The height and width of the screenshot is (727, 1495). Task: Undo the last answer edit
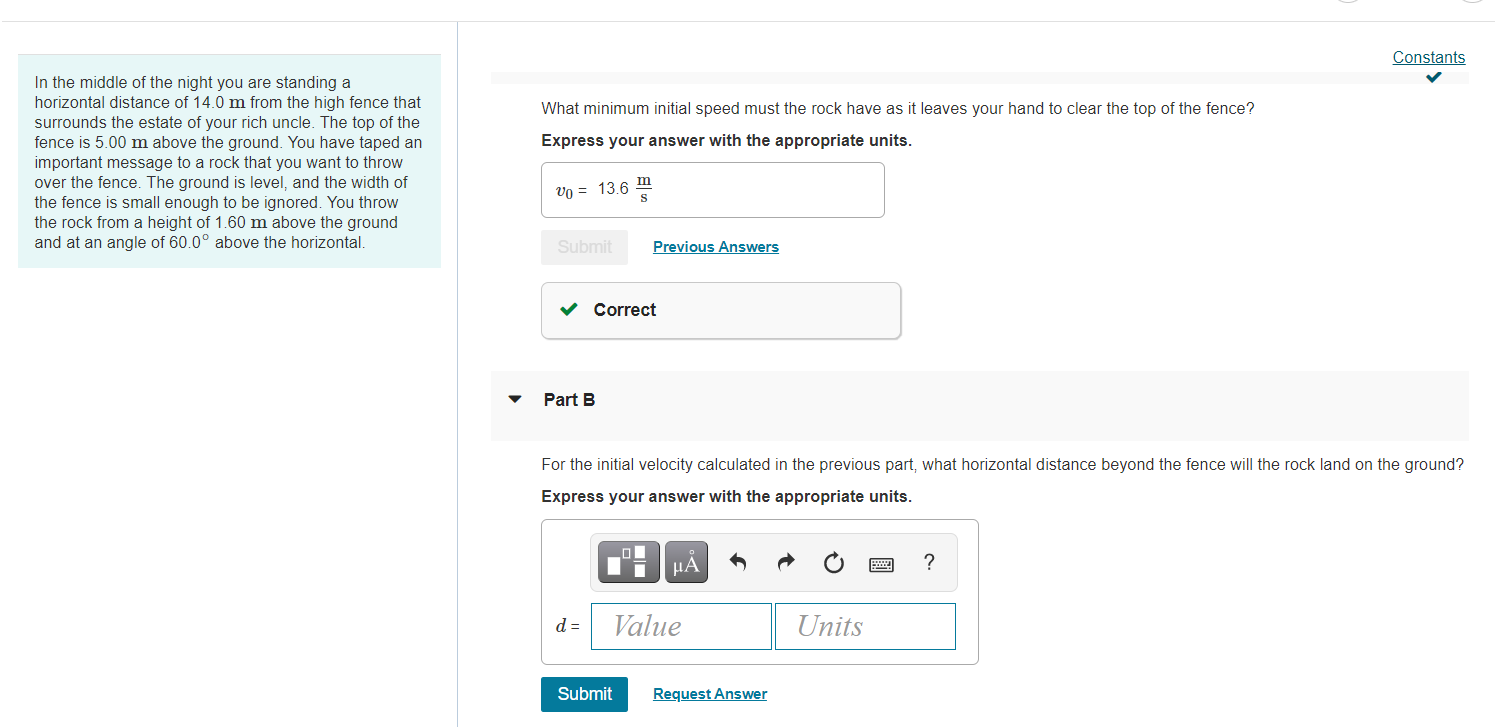click(x=737, y=562)
